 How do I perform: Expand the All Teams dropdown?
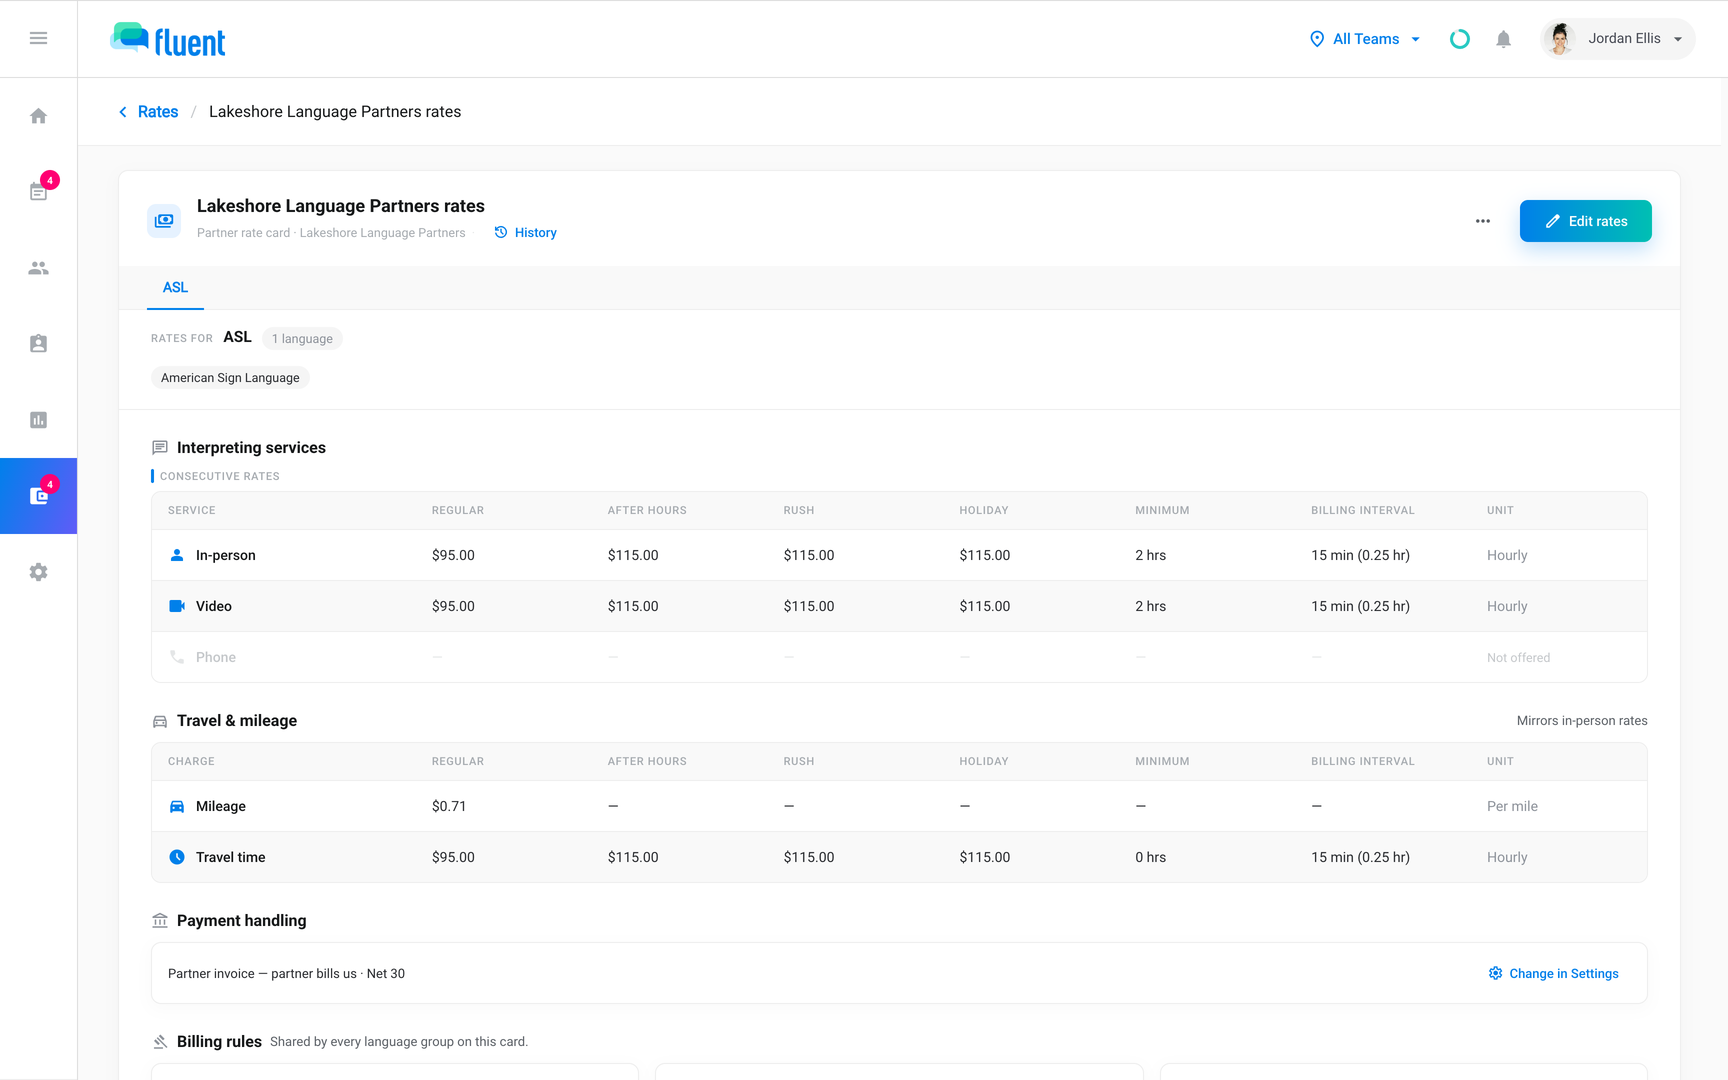[1365, 39]
